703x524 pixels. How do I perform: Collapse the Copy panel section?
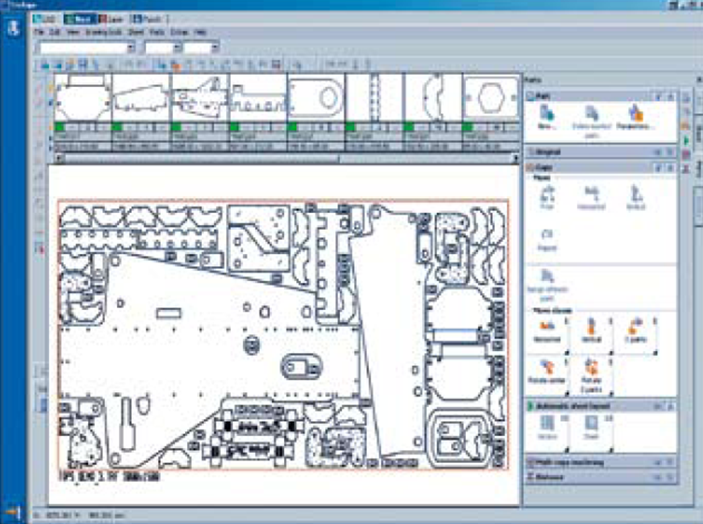(658, 166)
